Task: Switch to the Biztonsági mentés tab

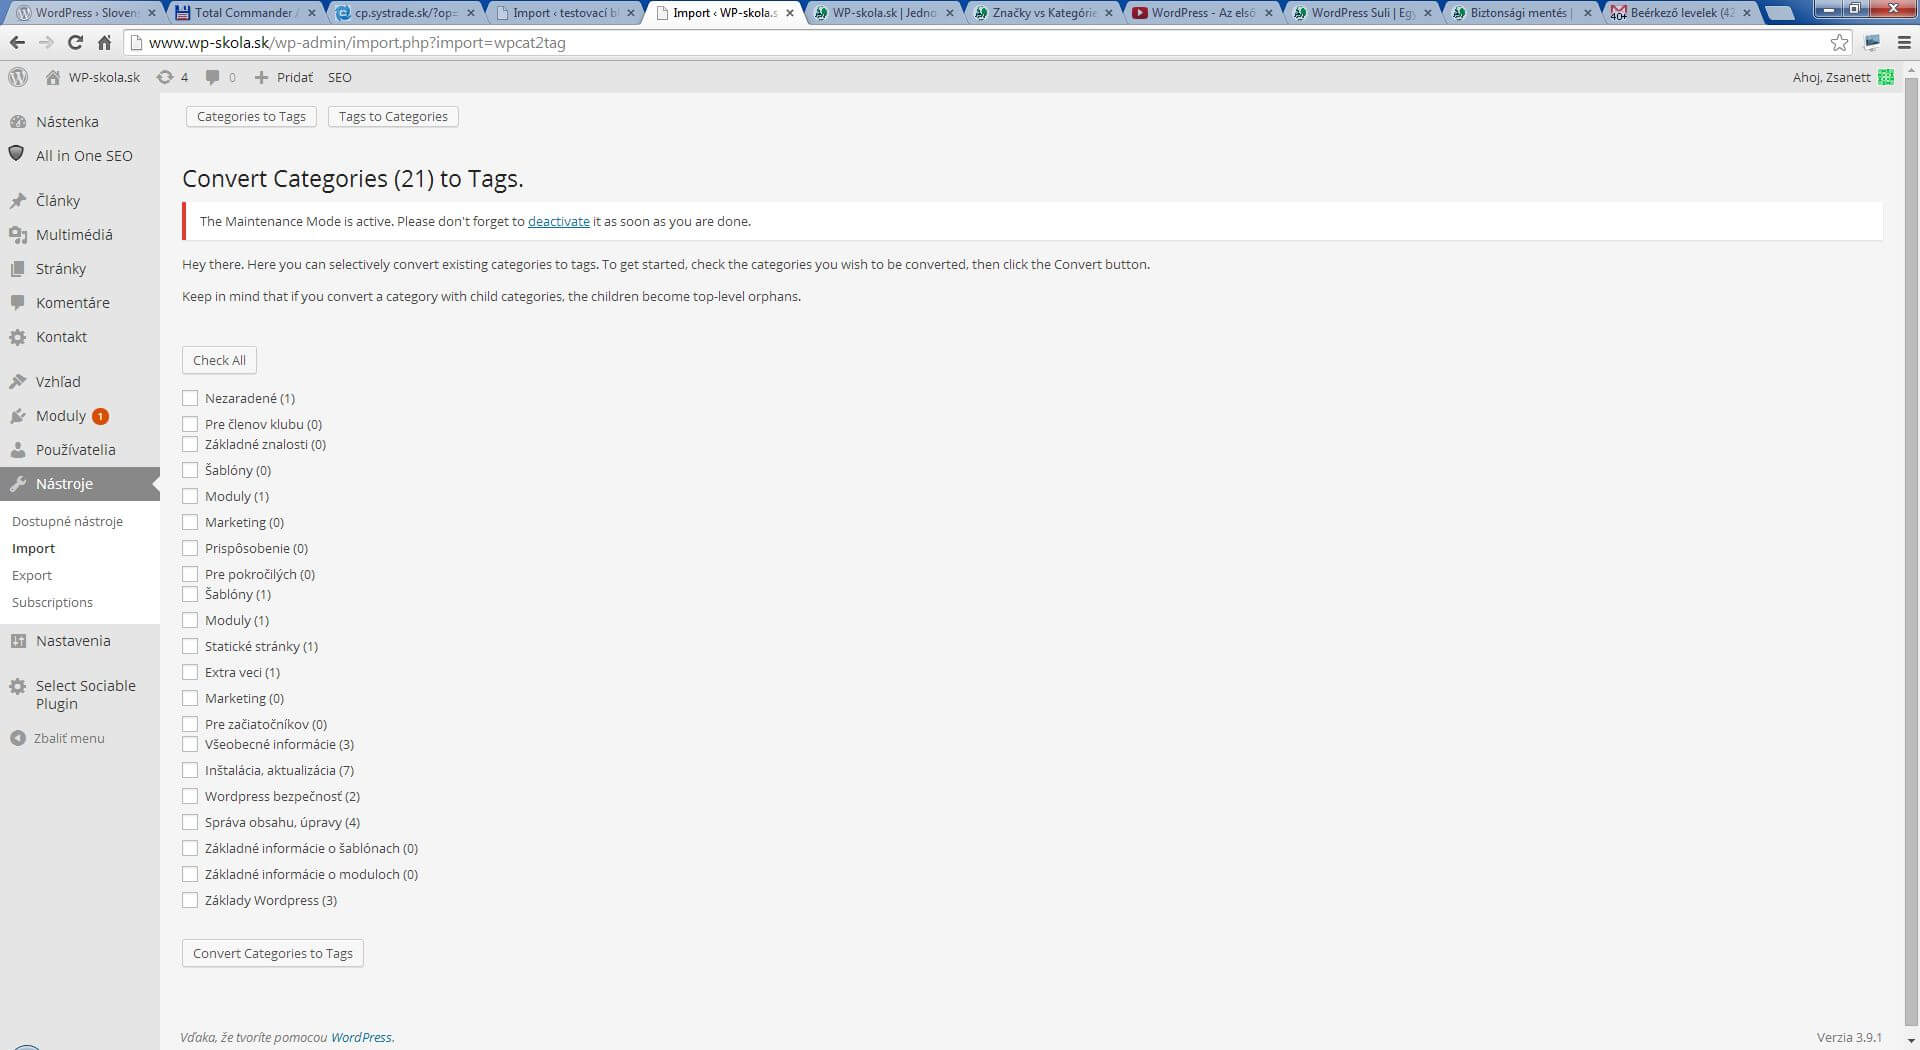Action: coord(1521,13)
